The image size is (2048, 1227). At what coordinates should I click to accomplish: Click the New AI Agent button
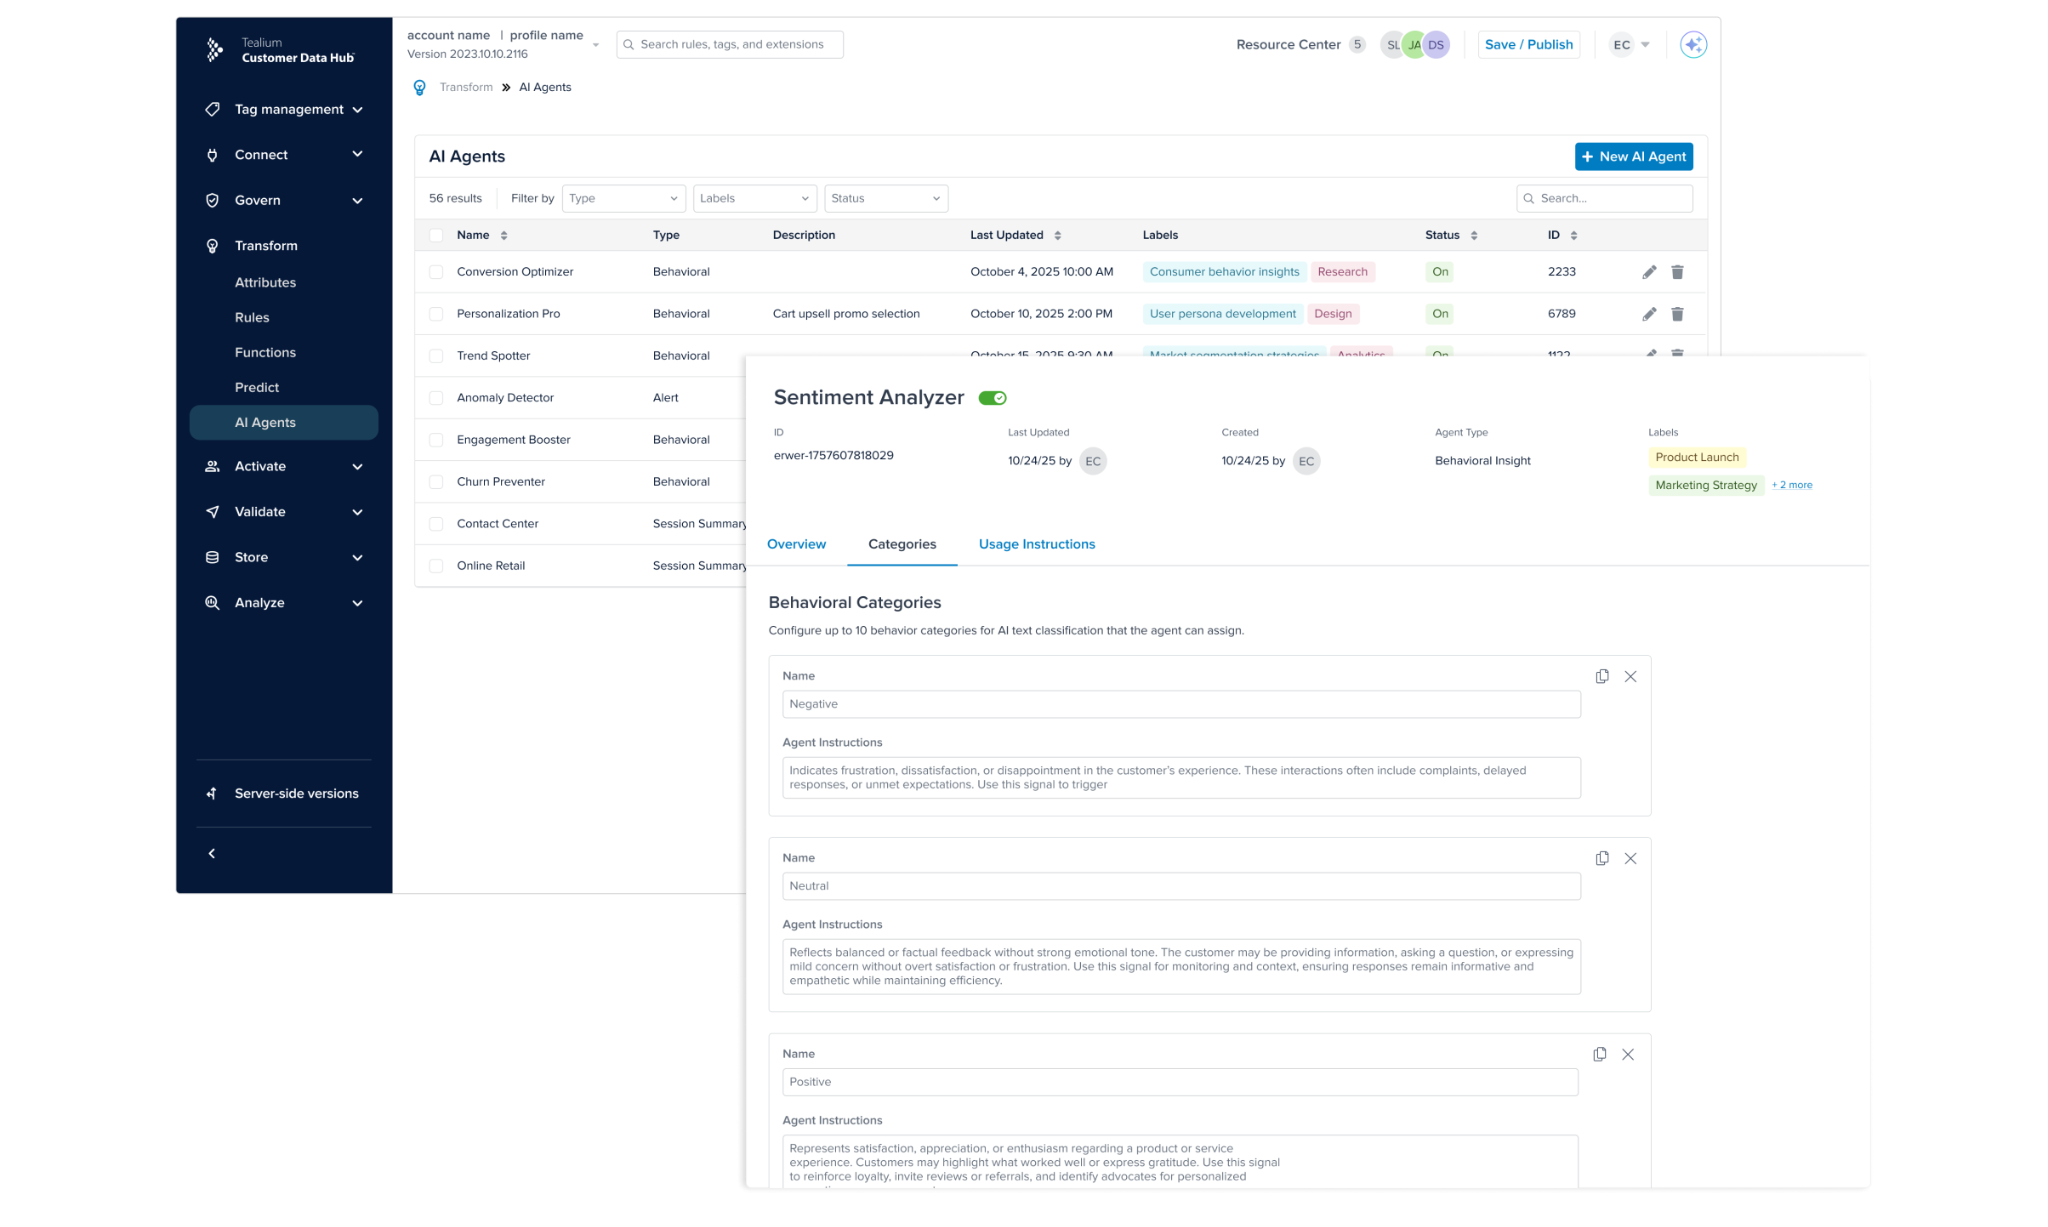click(x=1633, y=157)
